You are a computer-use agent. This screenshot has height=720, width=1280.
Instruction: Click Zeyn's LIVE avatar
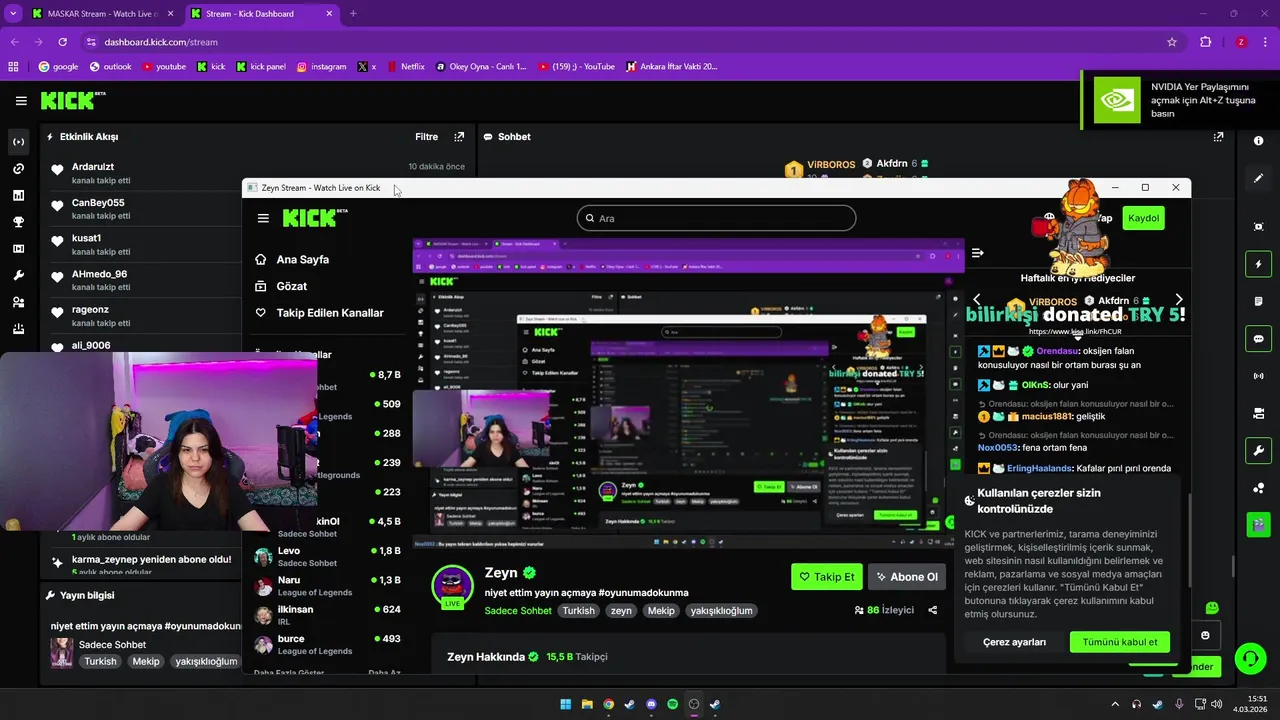point(452,586)
